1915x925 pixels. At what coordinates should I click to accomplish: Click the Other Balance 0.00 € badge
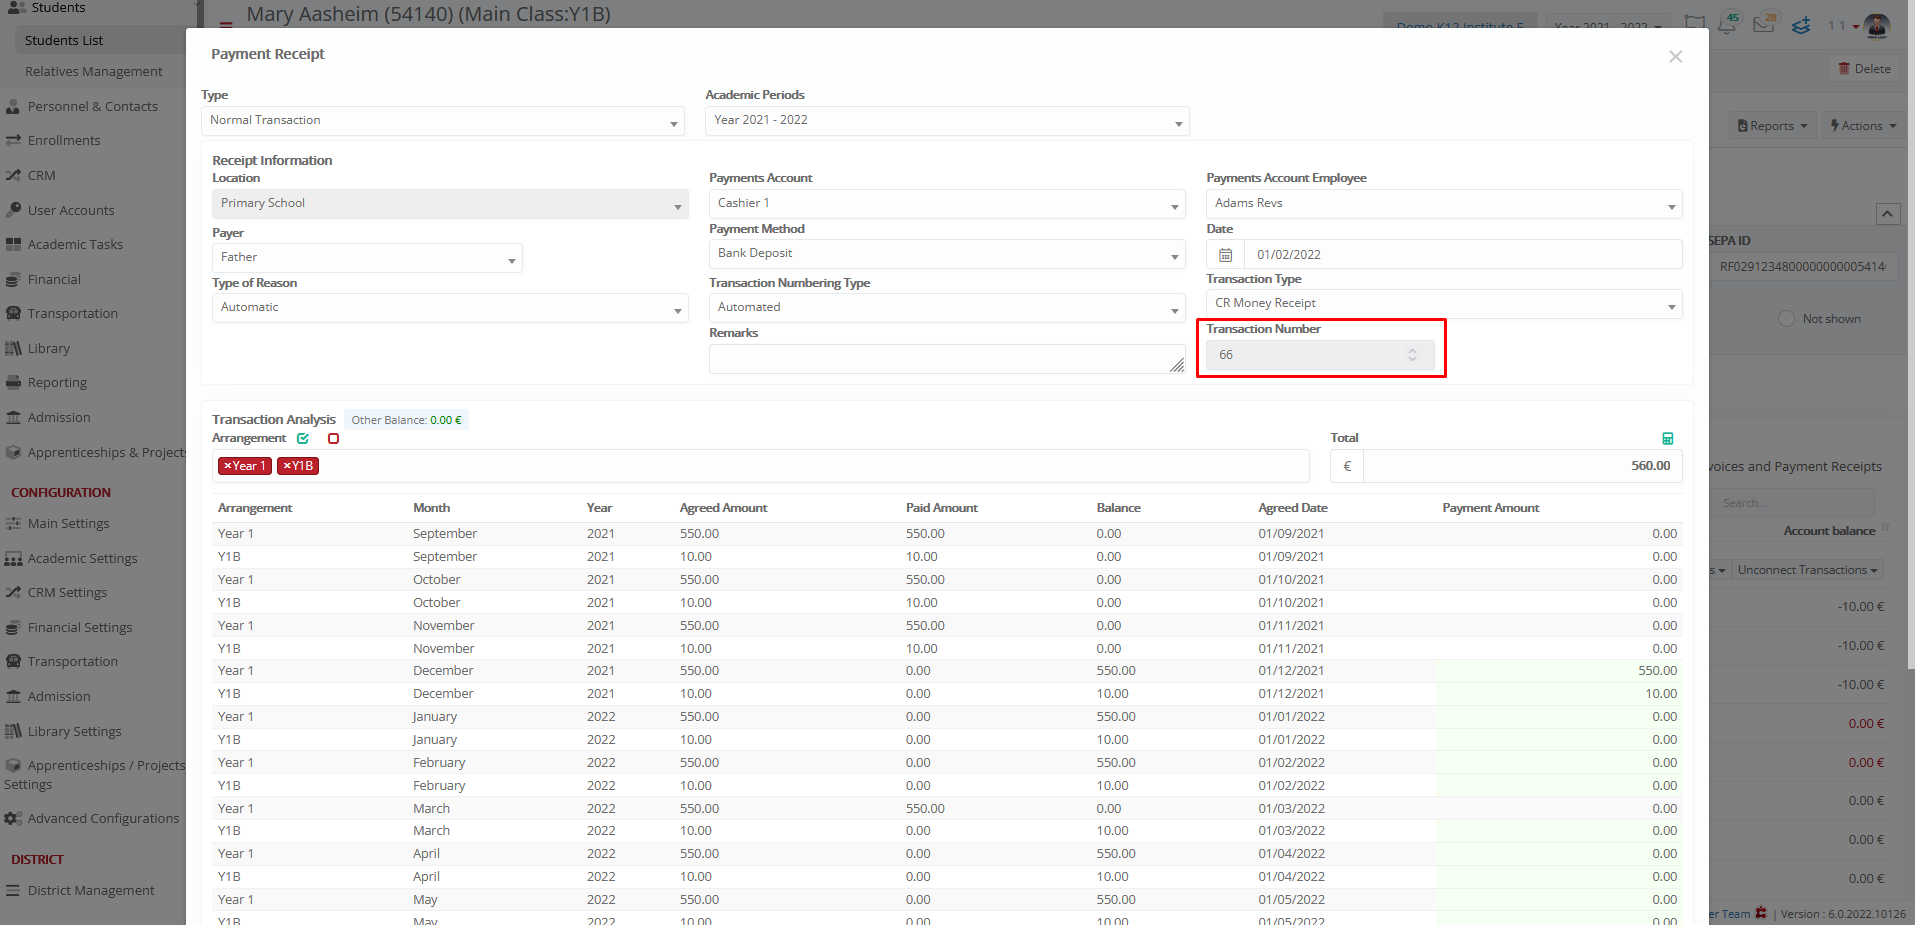(406, 420)
